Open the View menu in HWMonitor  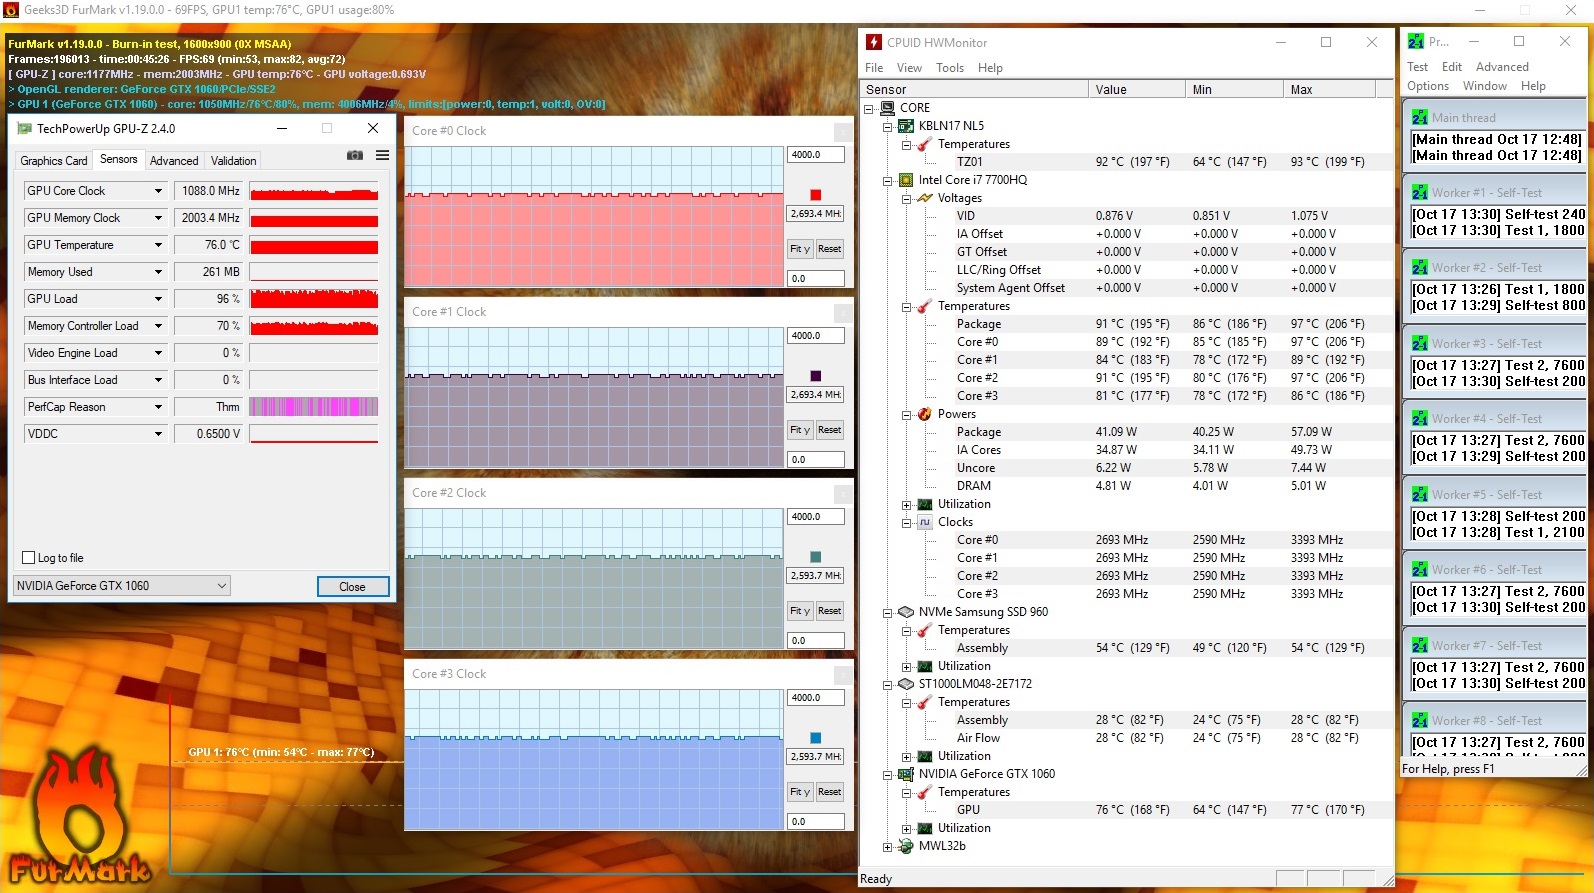pyautogui.click(x=909, y=68)
